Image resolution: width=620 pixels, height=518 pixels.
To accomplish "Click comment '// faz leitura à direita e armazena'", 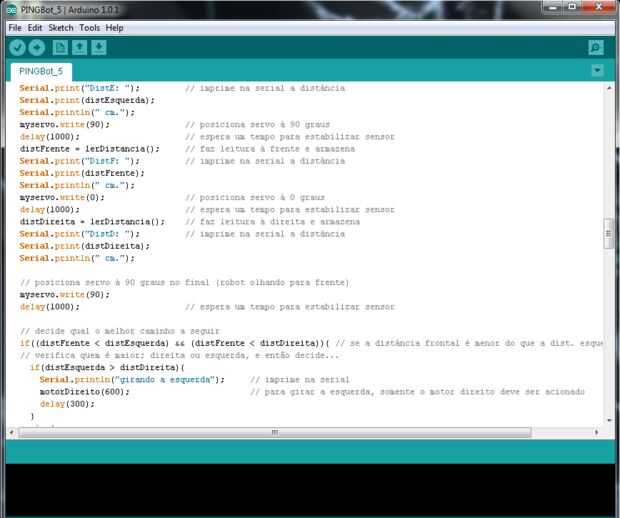I will pos(272,222).
